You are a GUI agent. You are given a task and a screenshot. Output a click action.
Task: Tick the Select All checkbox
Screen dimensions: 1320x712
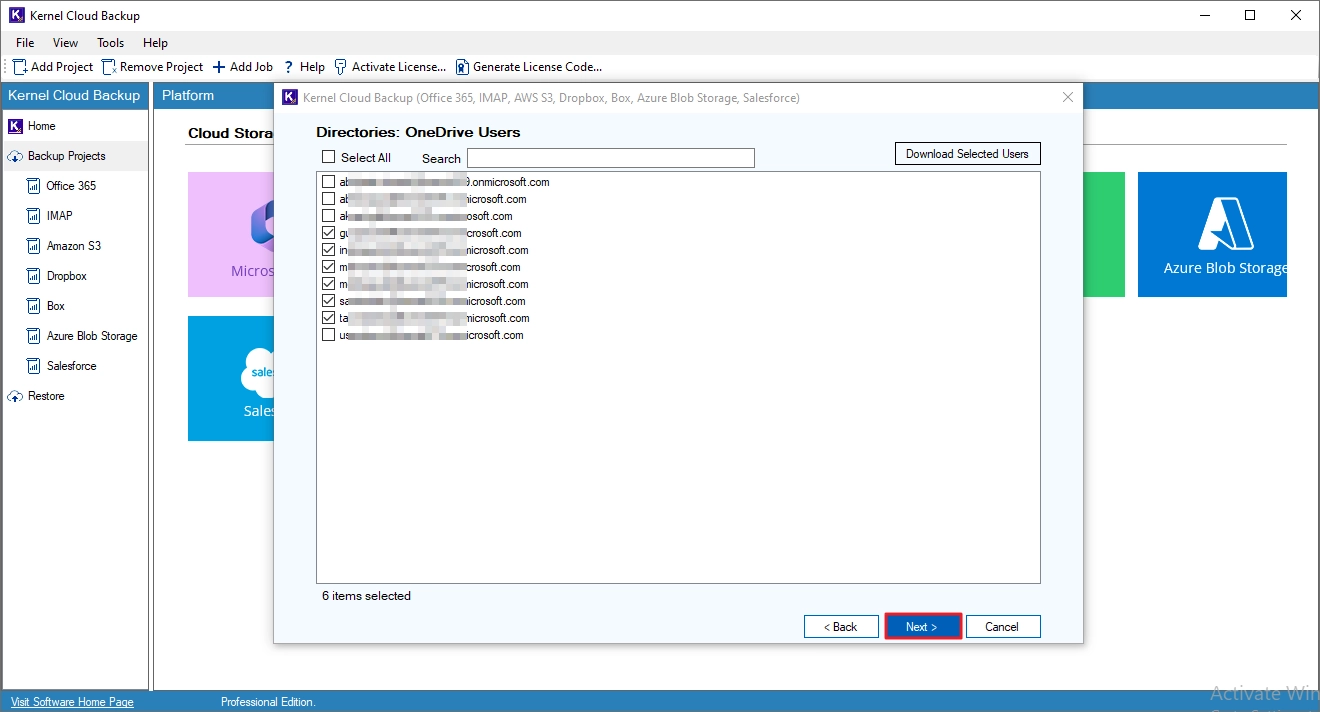point(328,157)
